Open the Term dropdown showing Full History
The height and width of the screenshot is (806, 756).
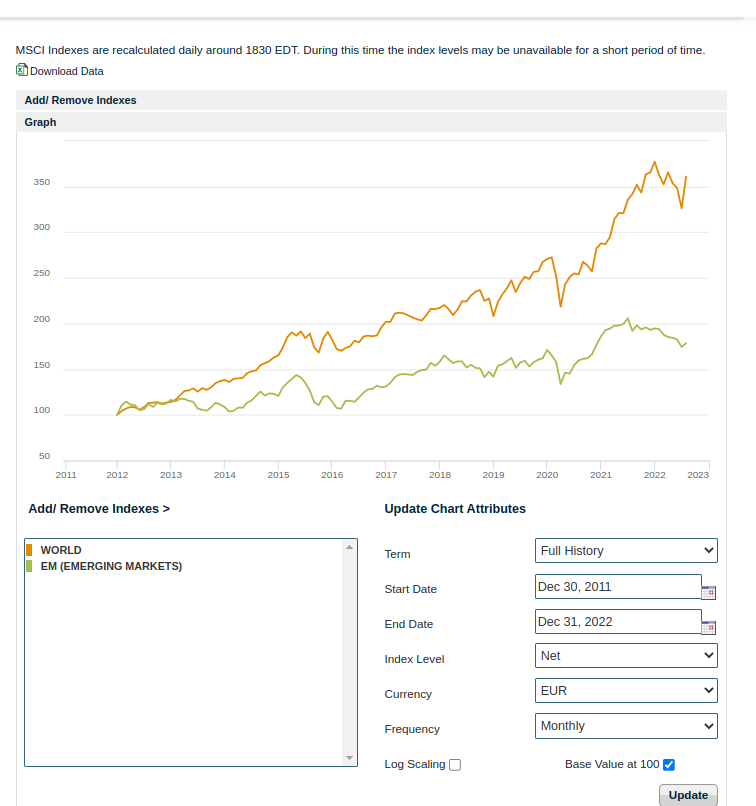[626, 550]
